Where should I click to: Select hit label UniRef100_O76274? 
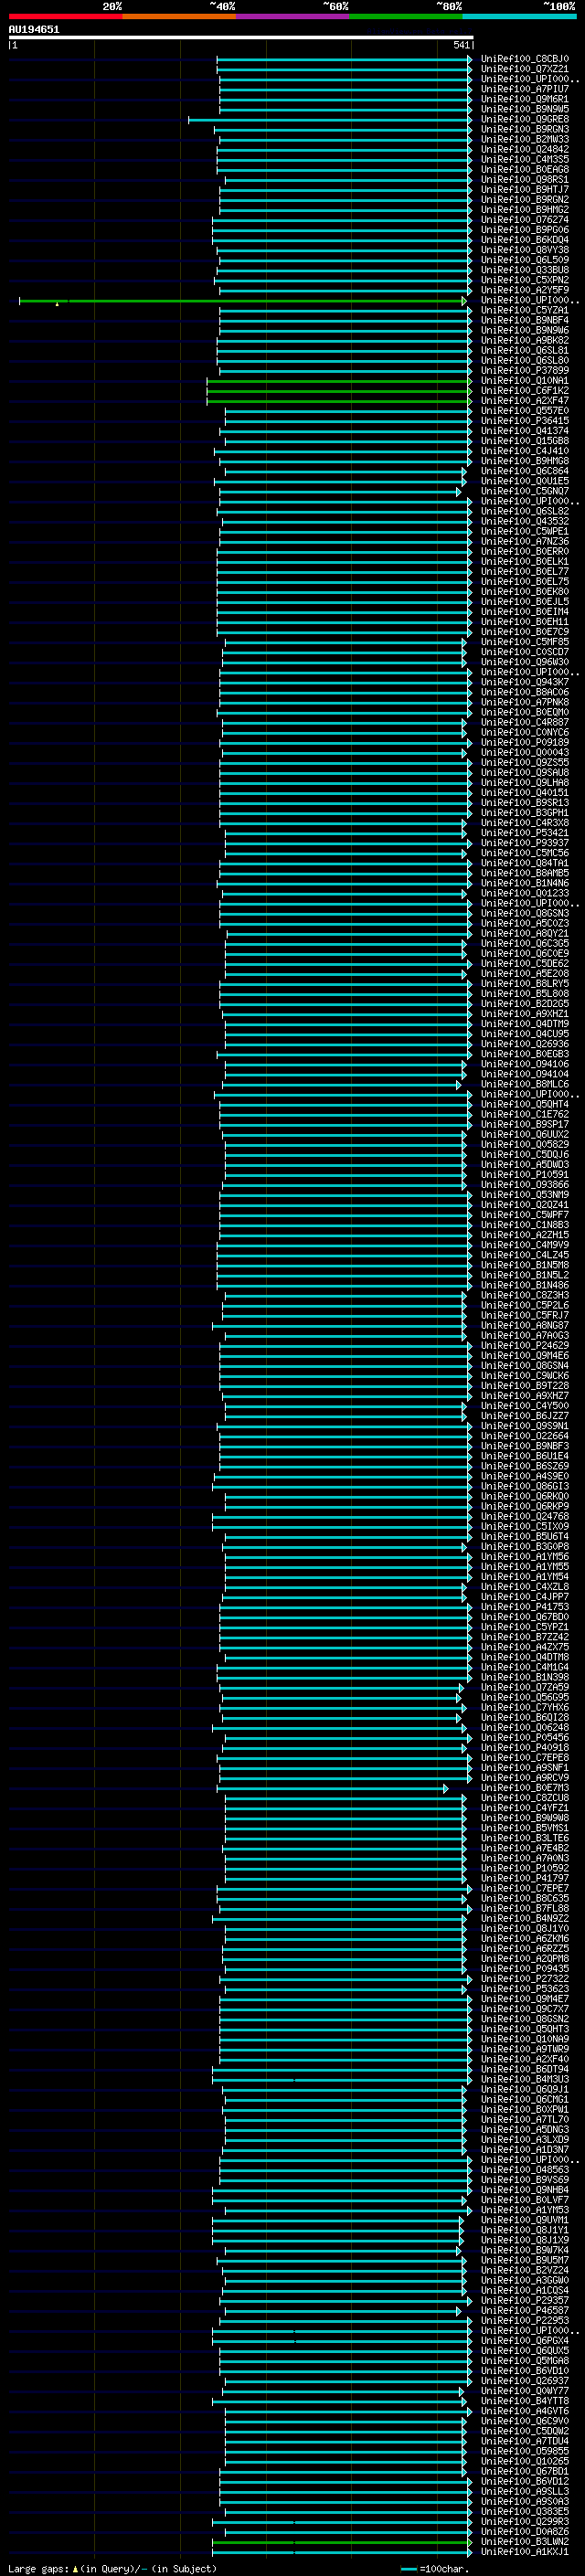coord(524,220)
